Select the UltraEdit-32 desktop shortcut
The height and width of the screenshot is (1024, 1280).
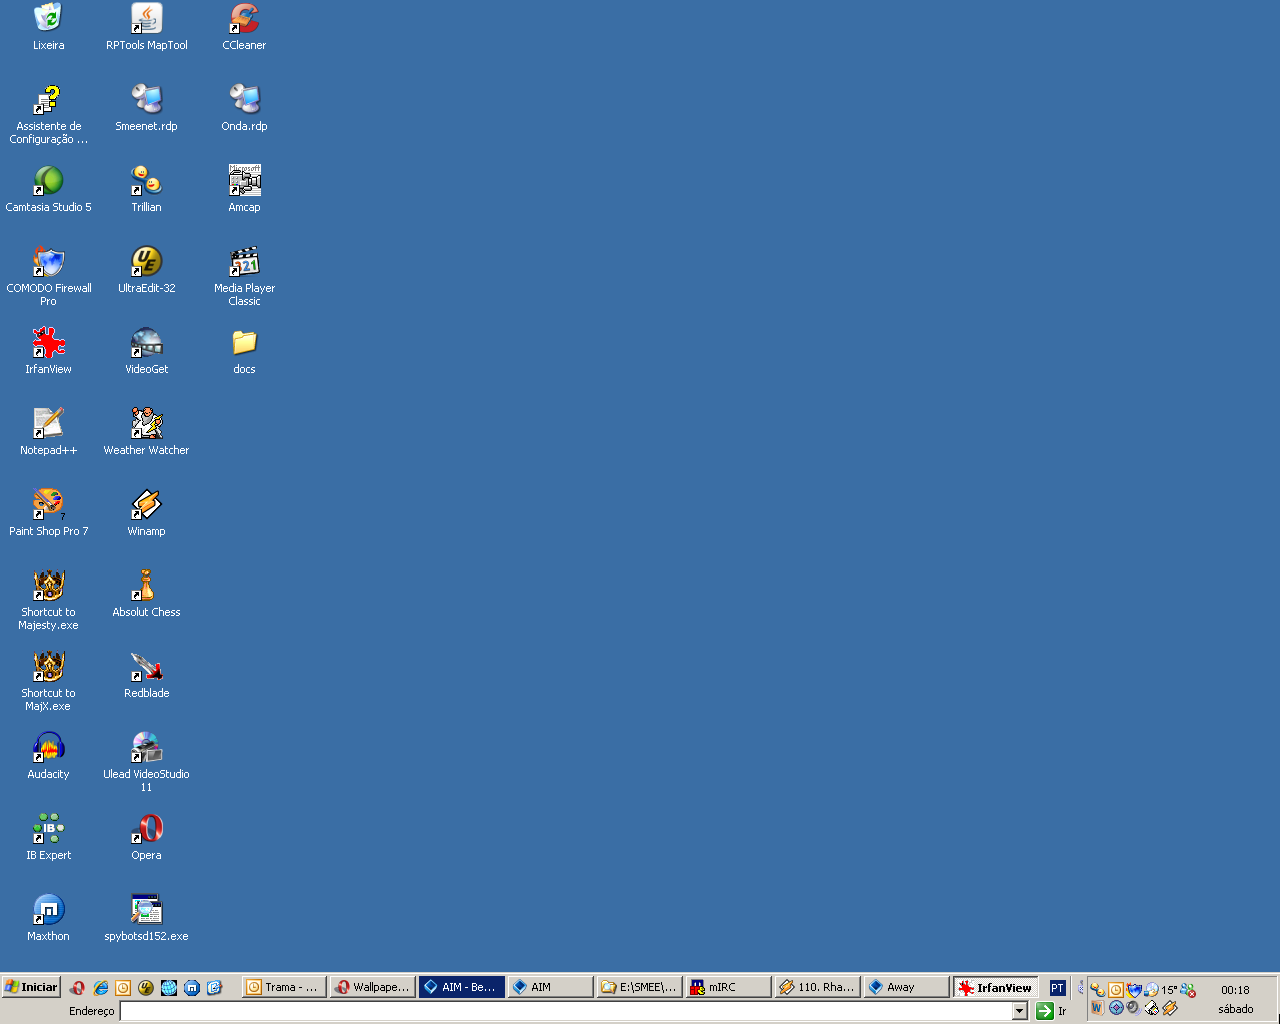pyautogui.click(x=146, y=269)
